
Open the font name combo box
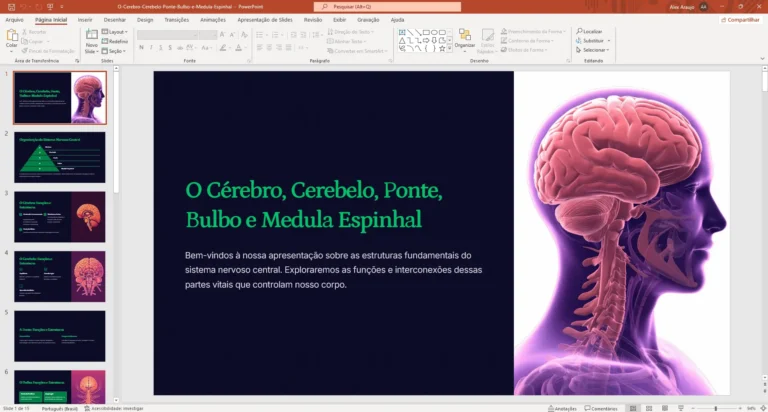click(x=168, y=35)
